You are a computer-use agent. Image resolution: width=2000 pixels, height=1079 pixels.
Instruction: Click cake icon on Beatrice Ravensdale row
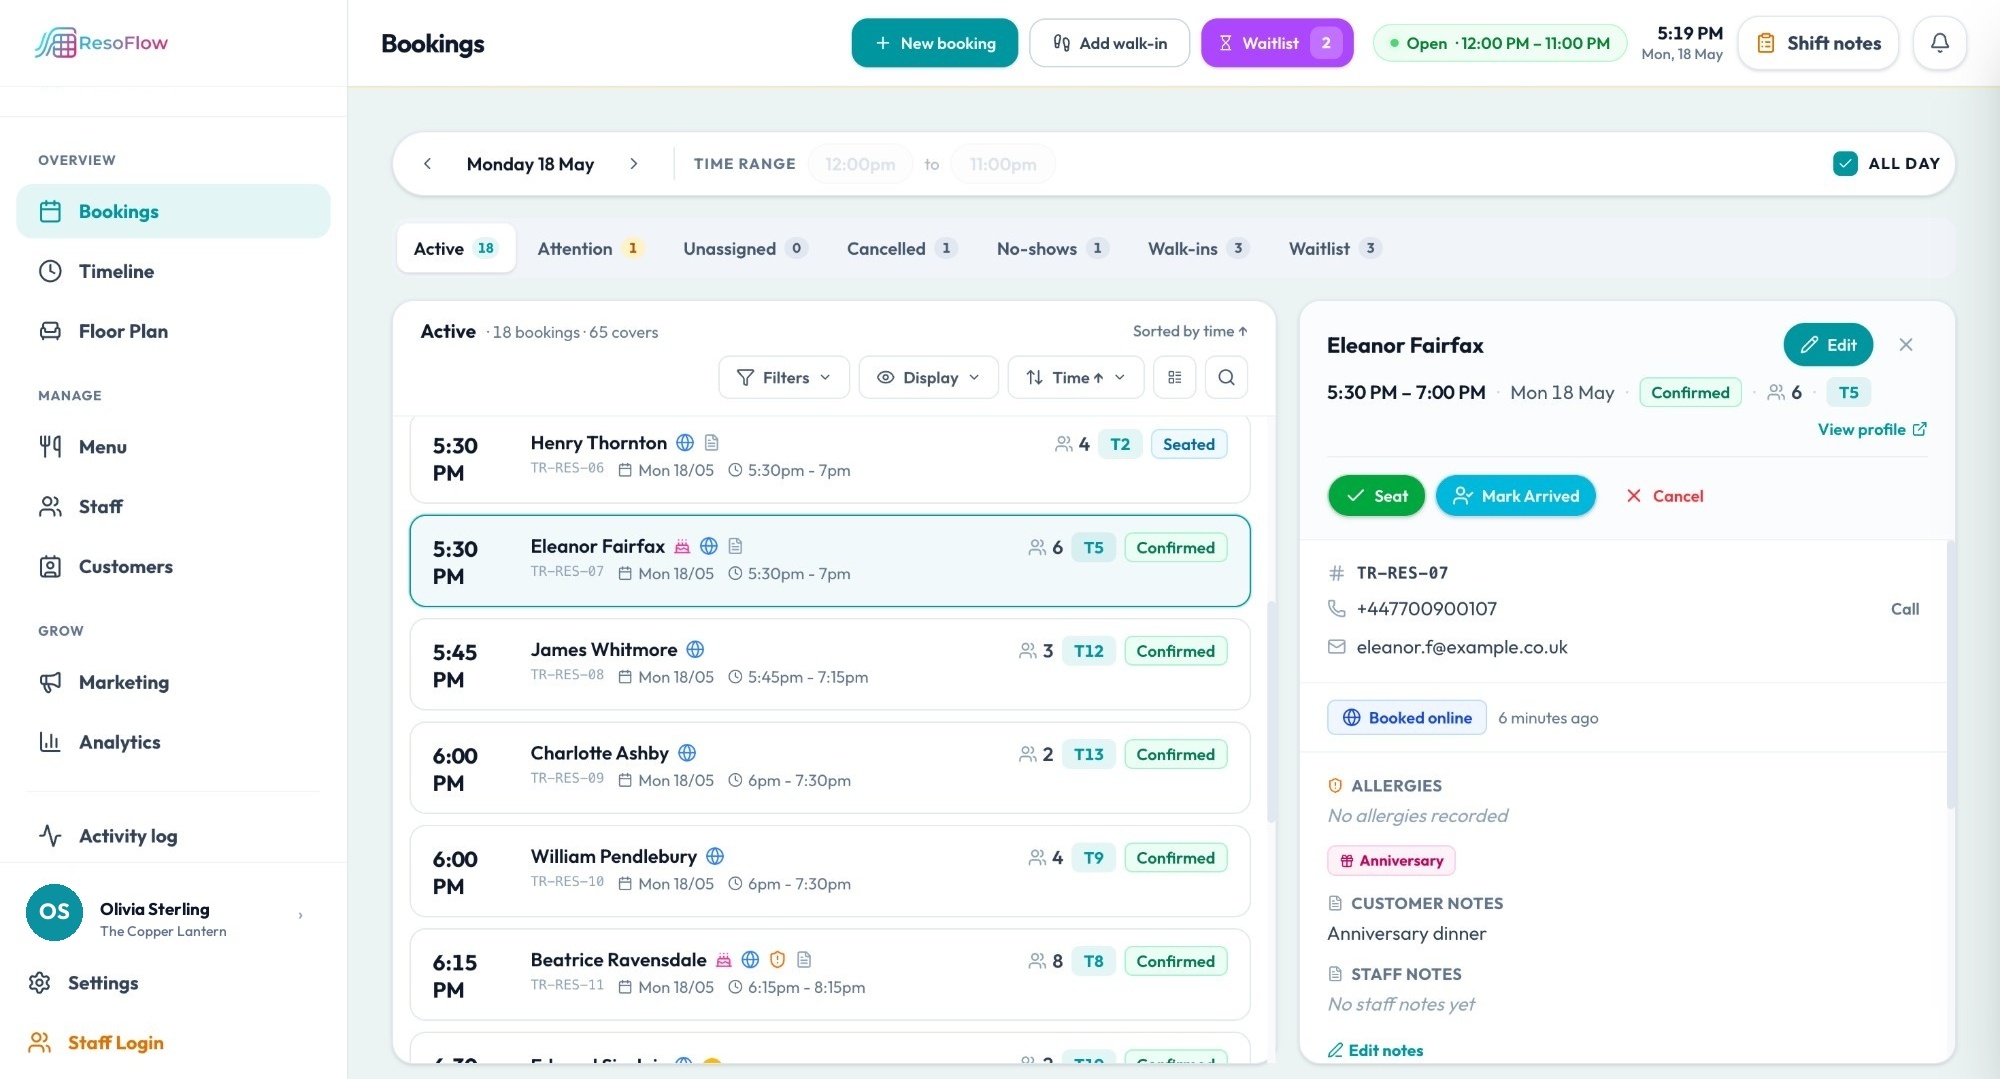coord(724,960)
